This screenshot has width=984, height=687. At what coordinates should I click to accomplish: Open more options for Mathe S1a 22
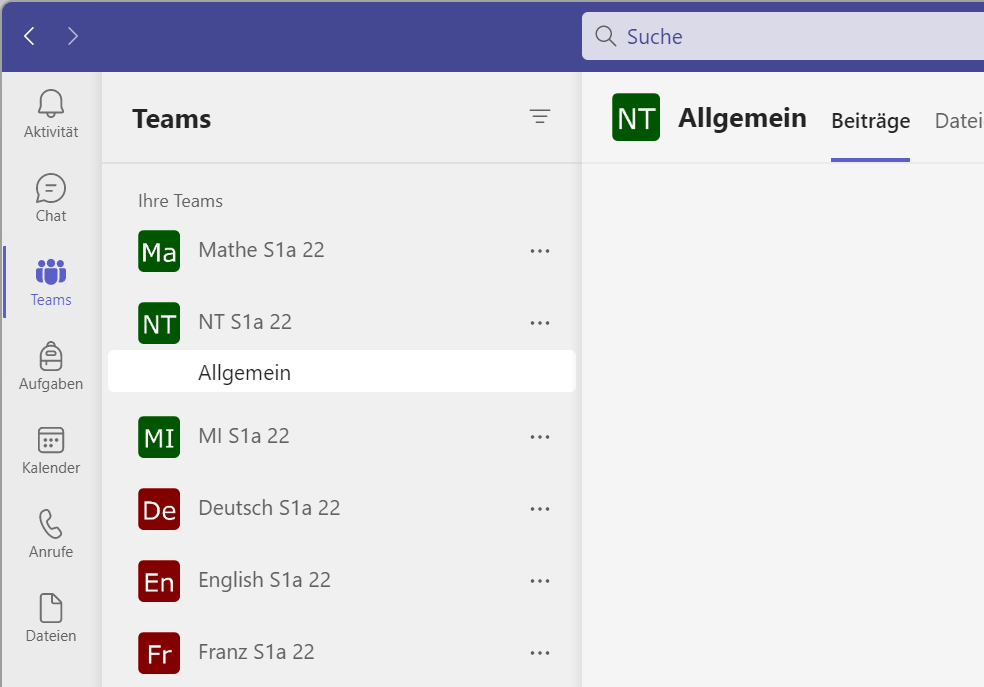pos(540,251)
